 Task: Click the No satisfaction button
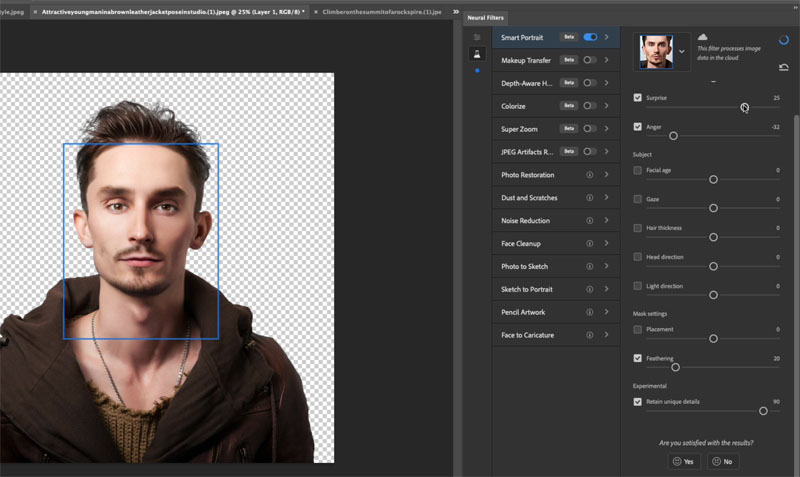pos(722,461)
